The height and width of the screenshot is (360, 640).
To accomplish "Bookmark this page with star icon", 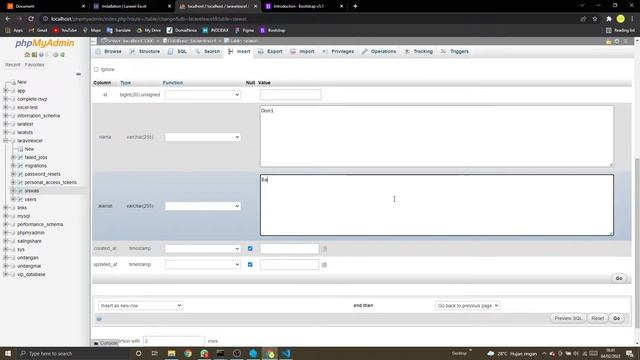I will tap(595, 19).
